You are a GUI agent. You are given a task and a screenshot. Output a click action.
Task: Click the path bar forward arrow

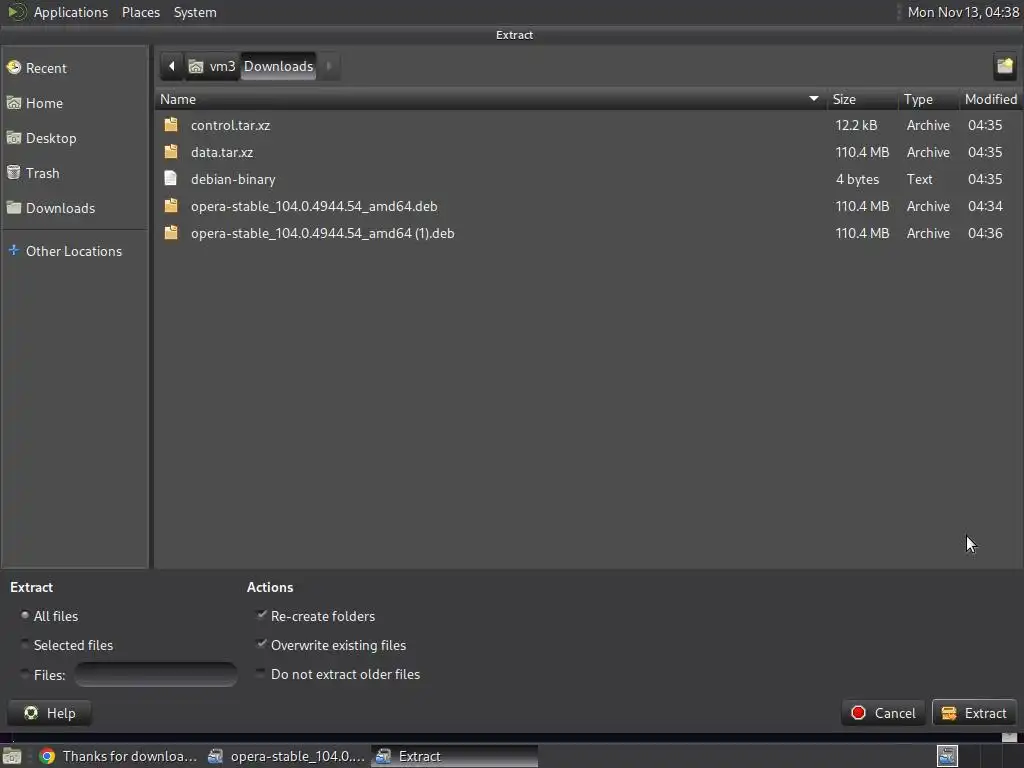click(x=329, y=66)
